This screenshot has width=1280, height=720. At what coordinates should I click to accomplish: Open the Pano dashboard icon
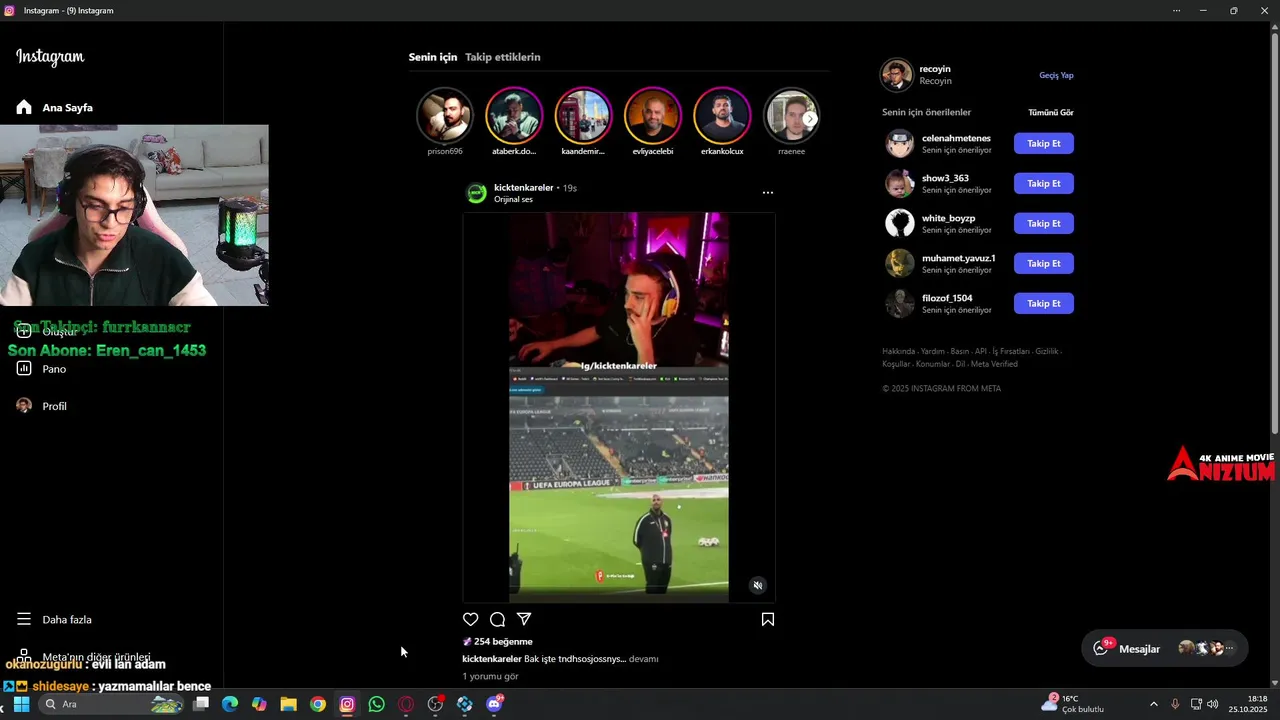tap(24, 368)
